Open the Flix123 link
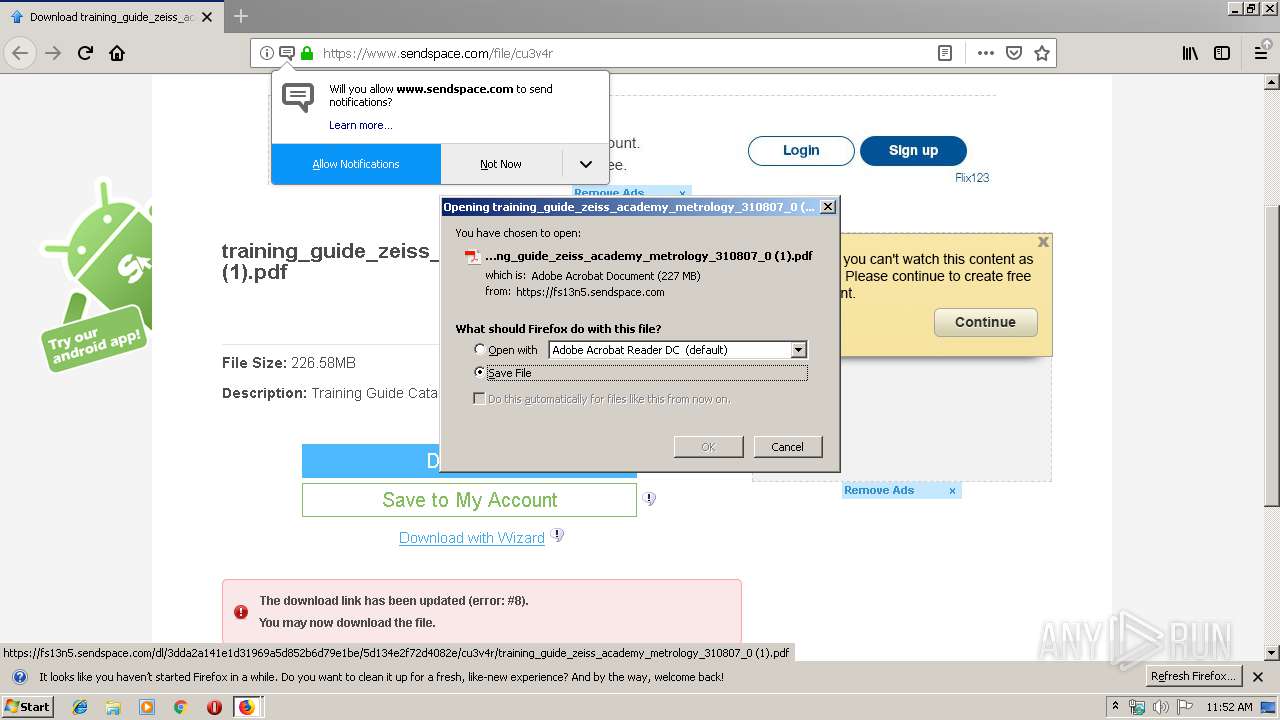The image size is (1280, 720). click(972, 178)
